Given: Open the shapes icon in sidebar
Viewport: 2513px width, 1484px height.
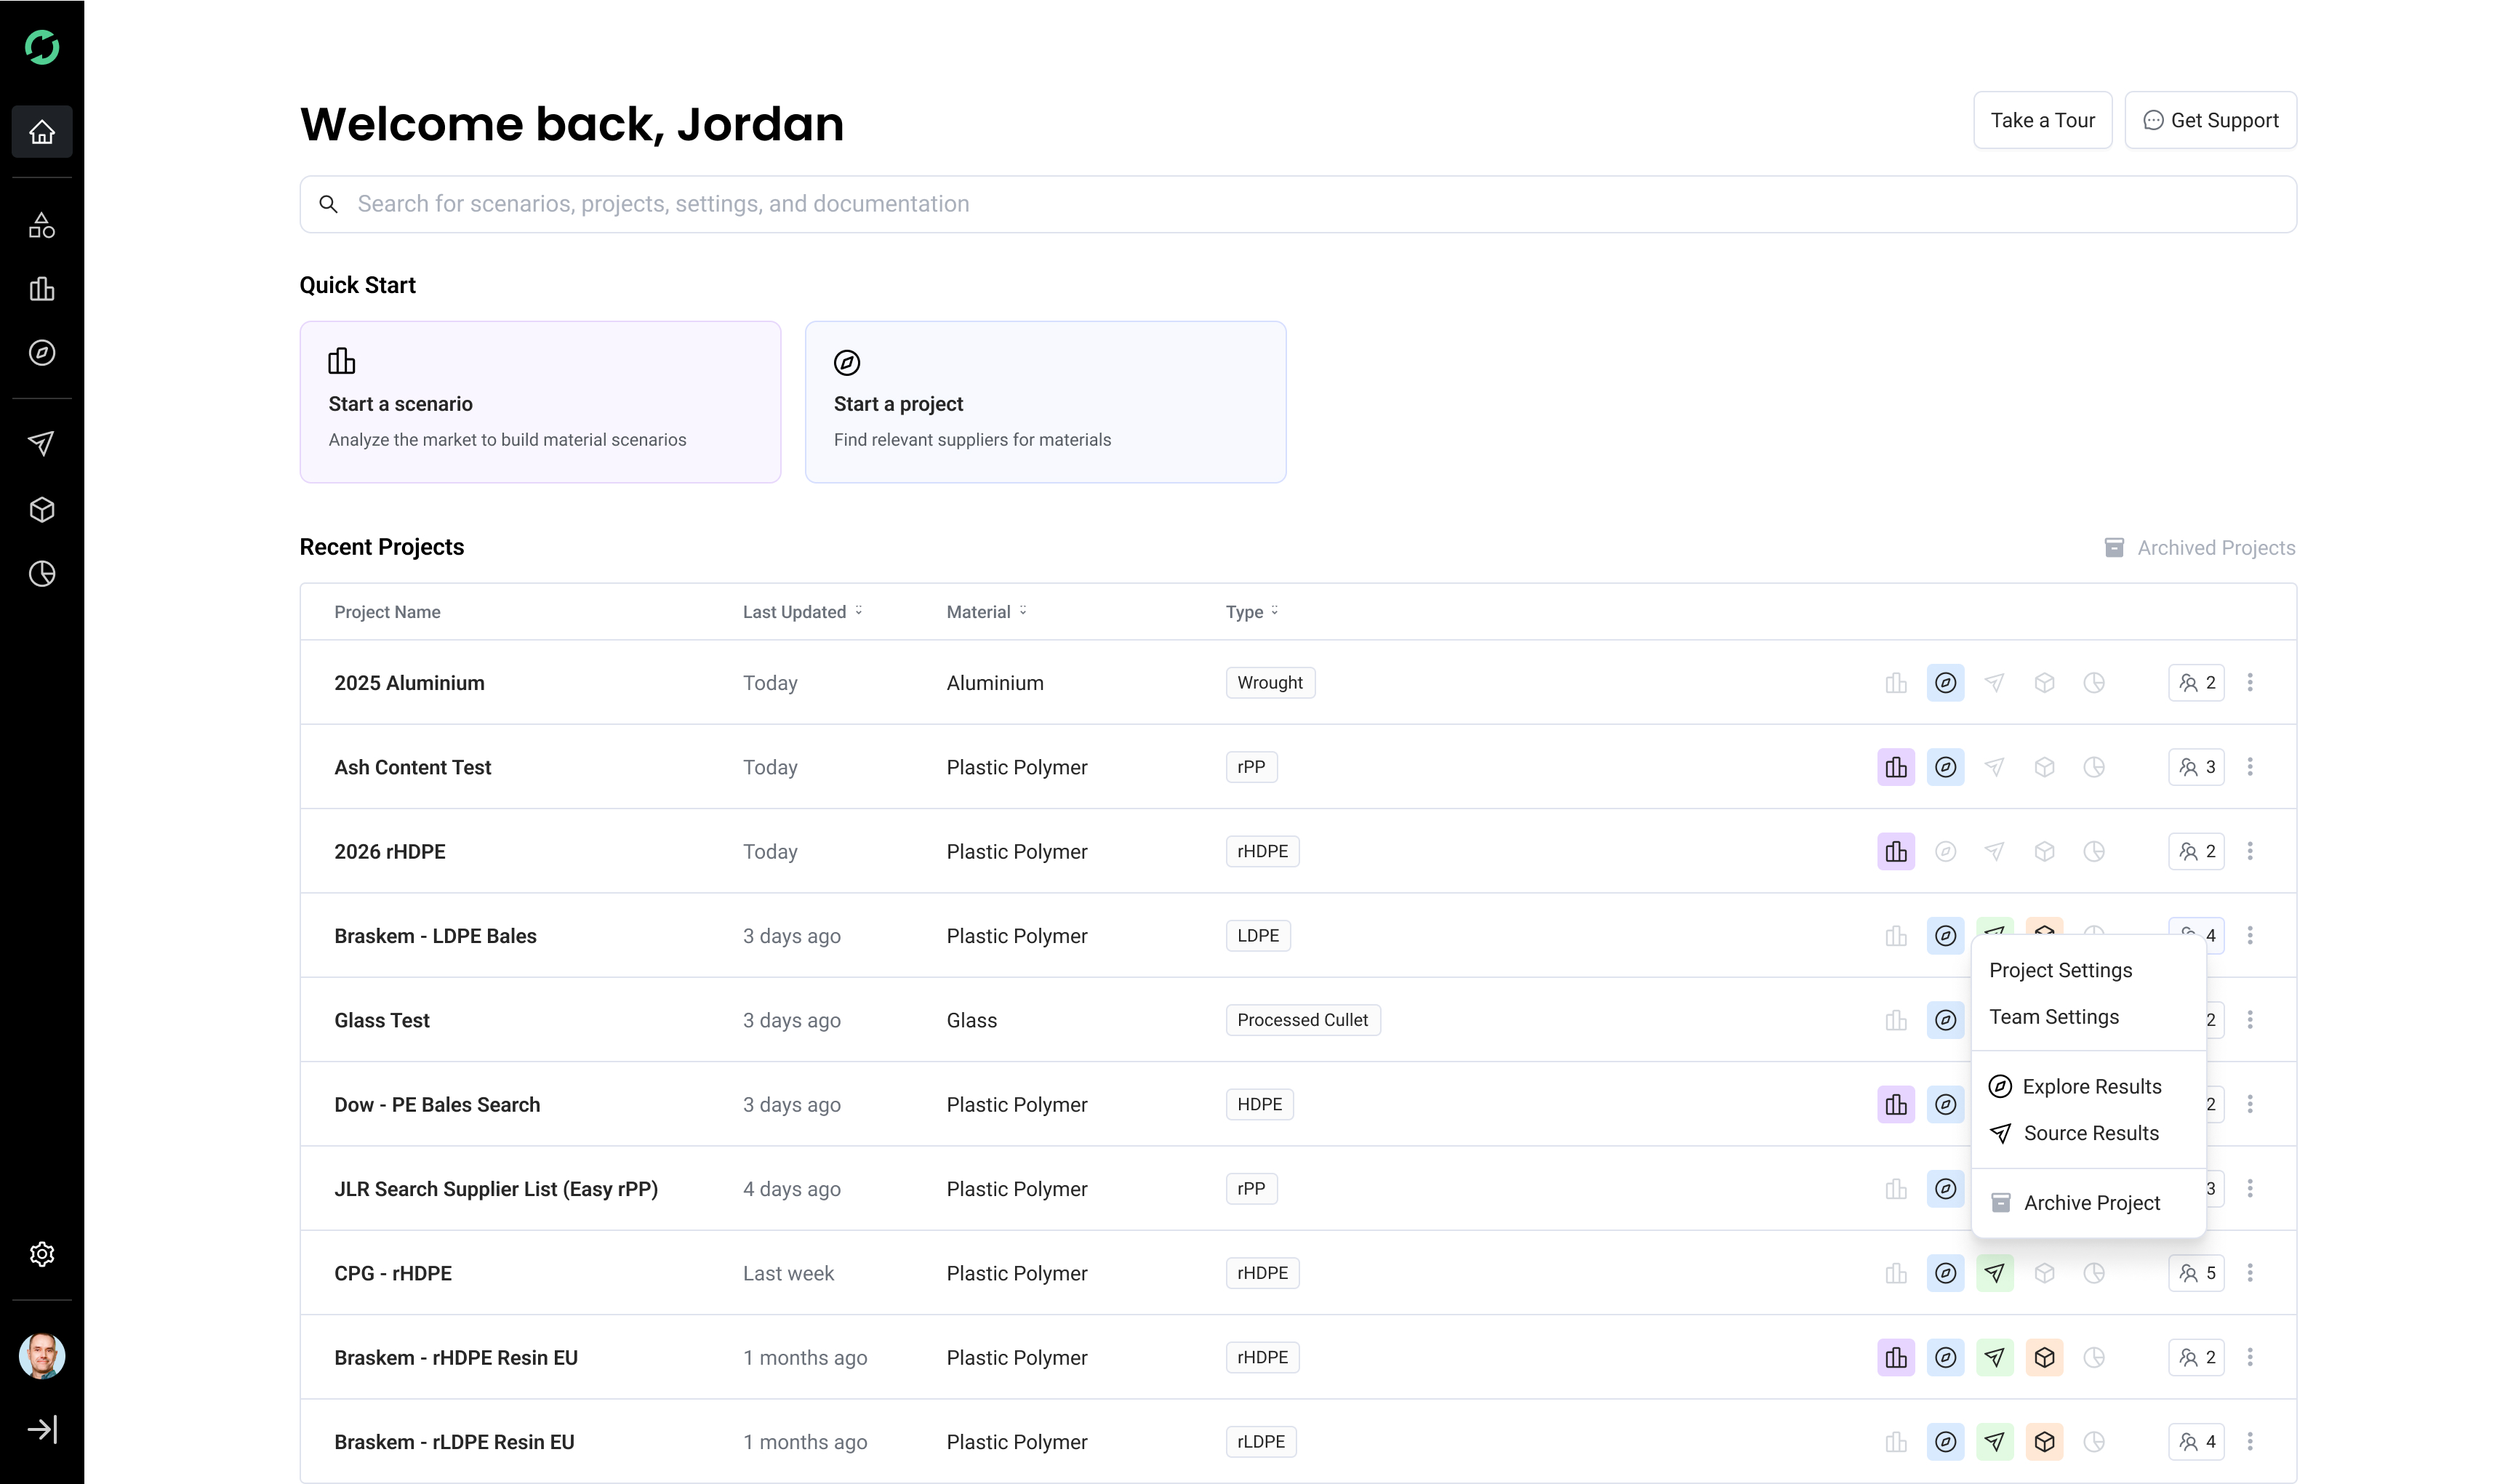Looking at the screenshot, I should coord(42,226).
